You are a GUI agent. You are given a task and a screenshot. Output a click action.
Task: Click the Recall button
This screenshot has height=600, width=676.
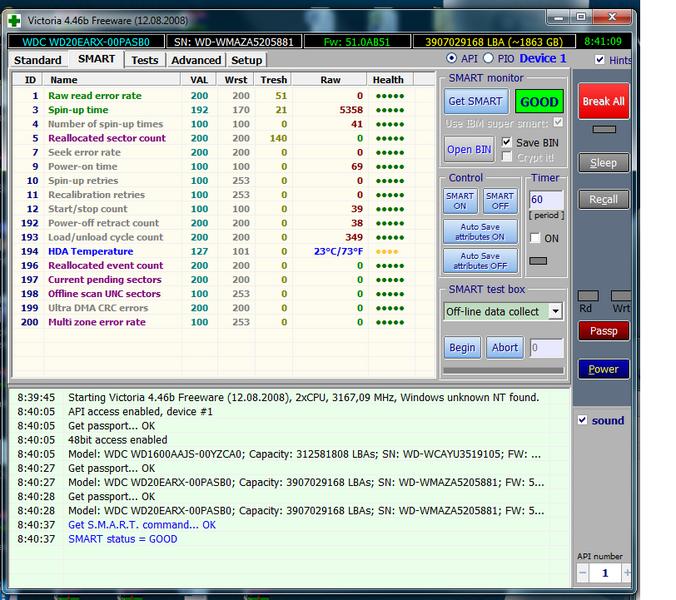tap(603, 200)
